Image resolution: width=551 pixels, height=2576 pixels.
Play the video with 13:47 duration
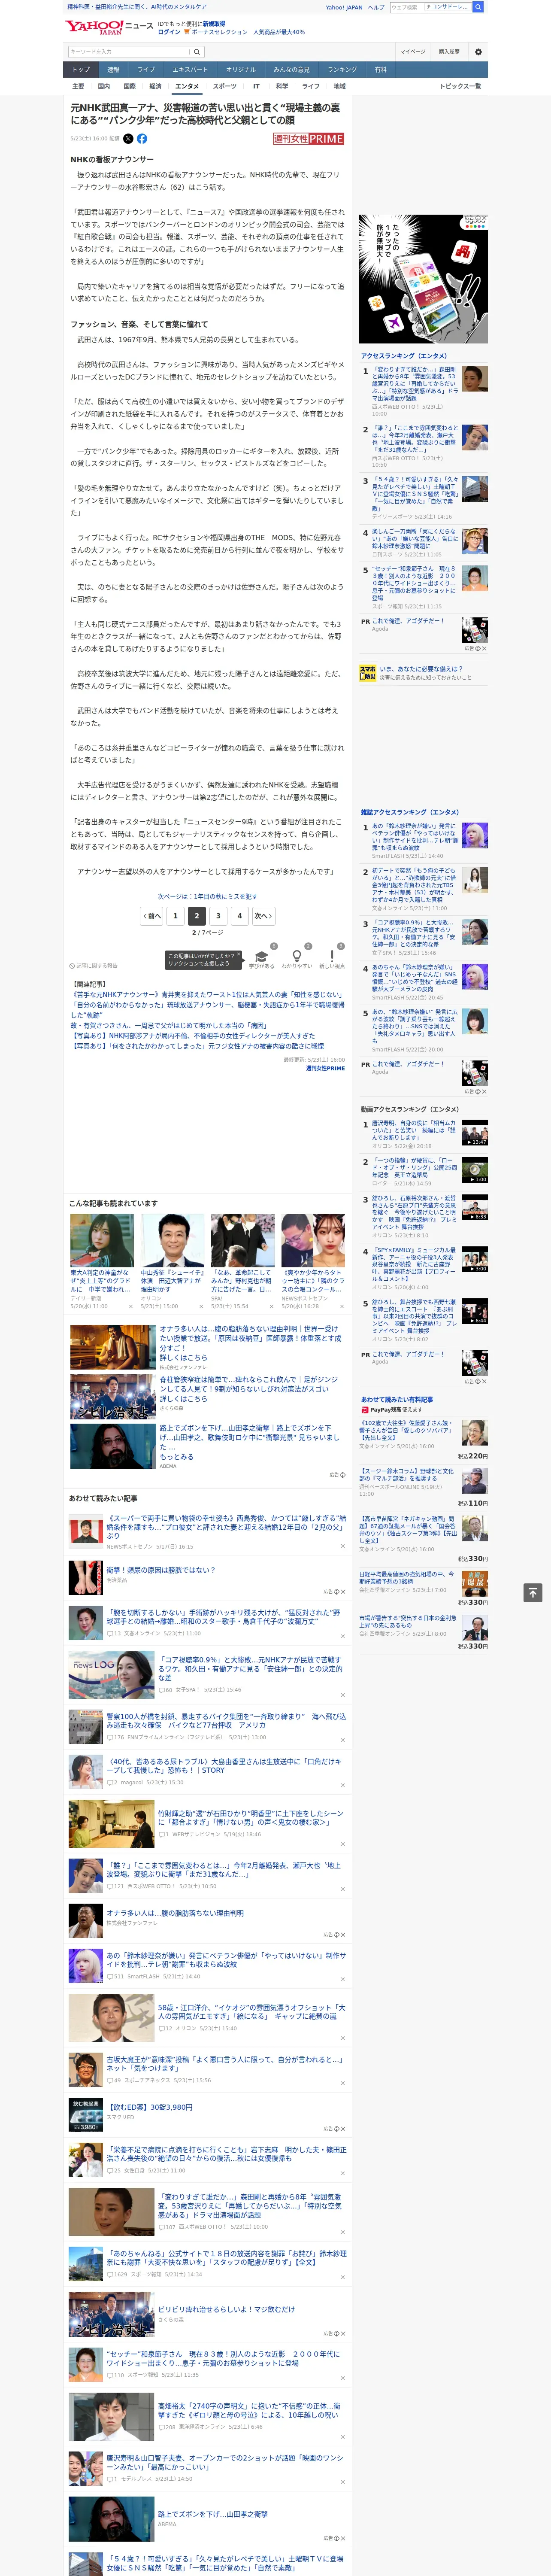tap(475, 1132)
